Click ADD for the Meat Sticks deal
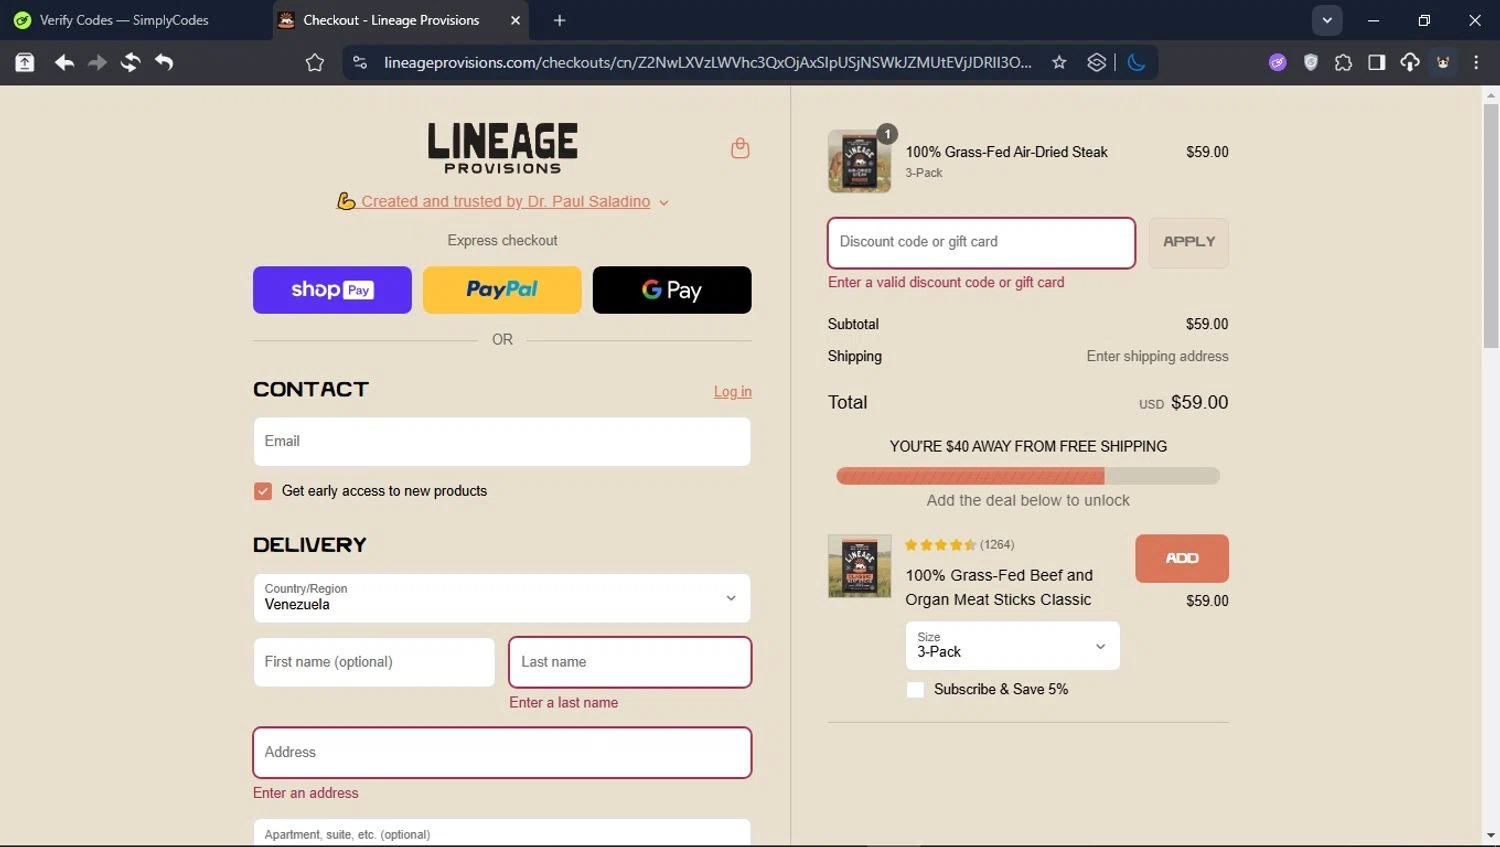The image size is (1500, 847). [1182, 558]
